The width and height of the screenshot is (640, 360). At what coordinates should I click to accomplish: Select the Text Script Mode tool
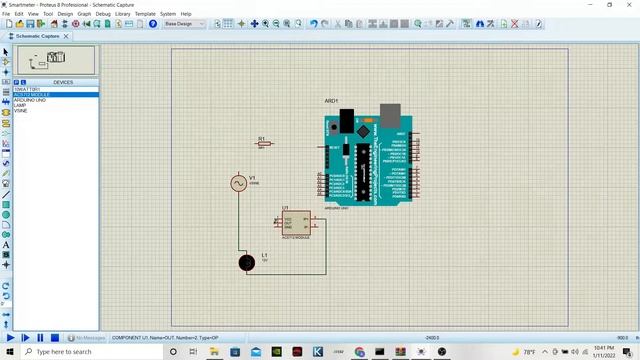coord(6,92)
